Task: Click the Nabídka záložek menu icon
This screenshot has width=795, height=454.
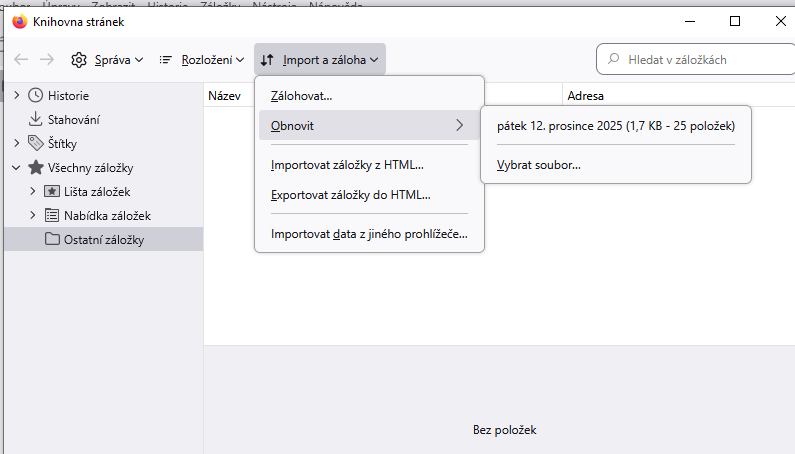Action: [x=52, y=216]
